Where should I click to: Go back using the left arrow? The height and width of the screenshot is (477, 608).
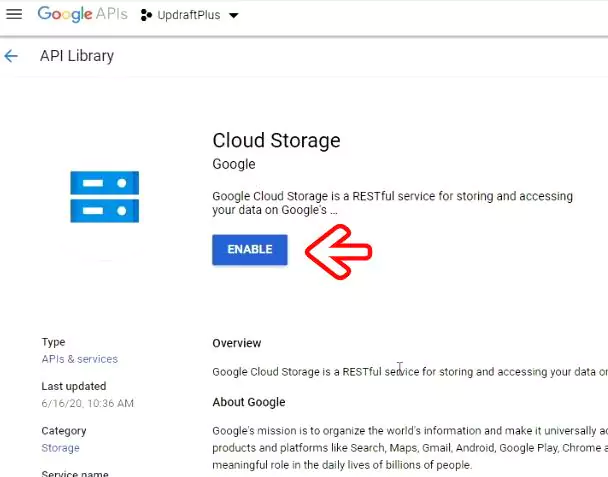[11, 56]
